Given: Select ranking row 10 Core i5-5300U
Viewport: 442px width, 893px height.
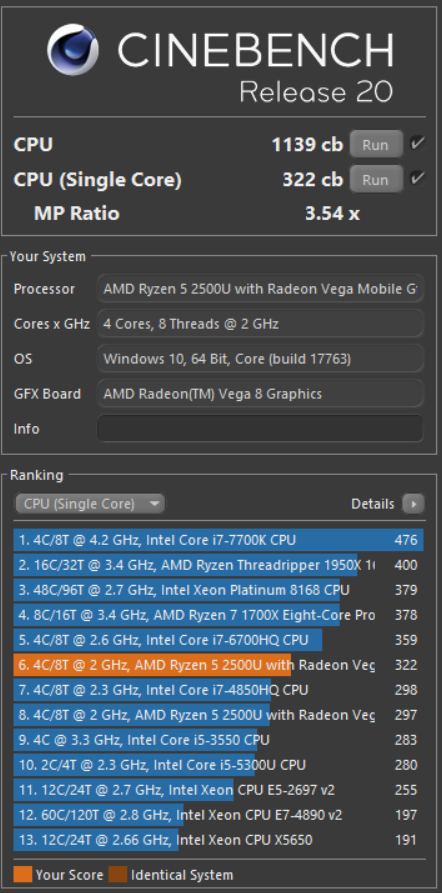Looking at the screenshot, I should (219, 765).
